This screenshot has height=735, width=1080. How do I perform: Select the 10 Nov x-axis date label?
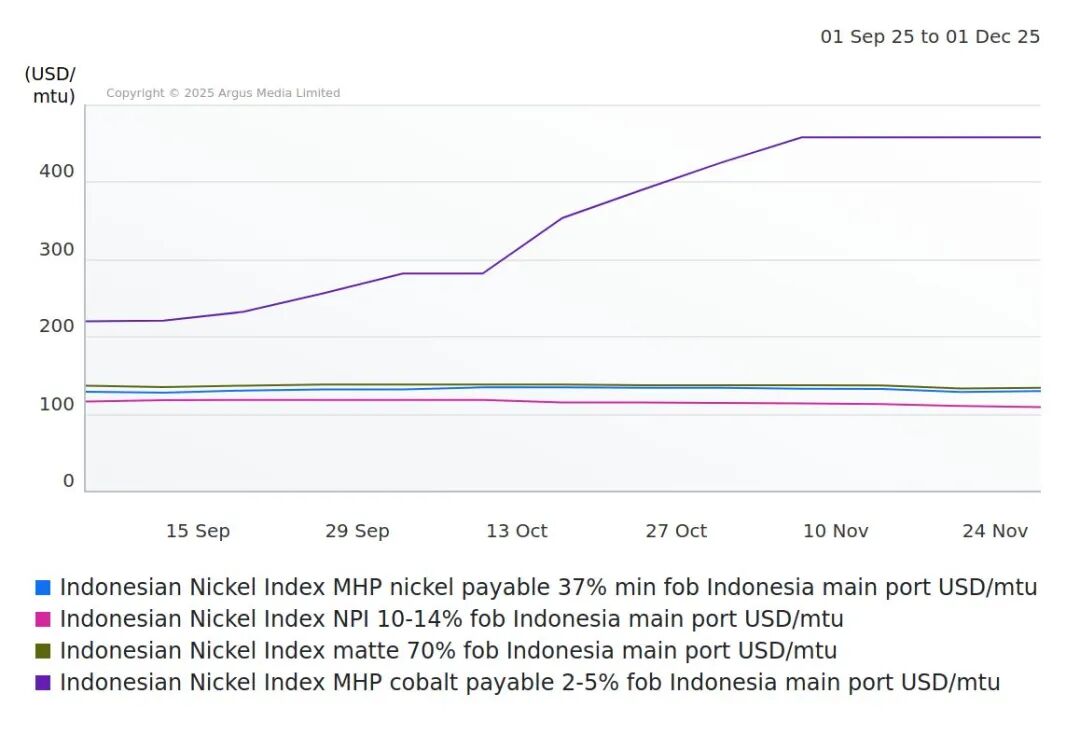point(836,531)
